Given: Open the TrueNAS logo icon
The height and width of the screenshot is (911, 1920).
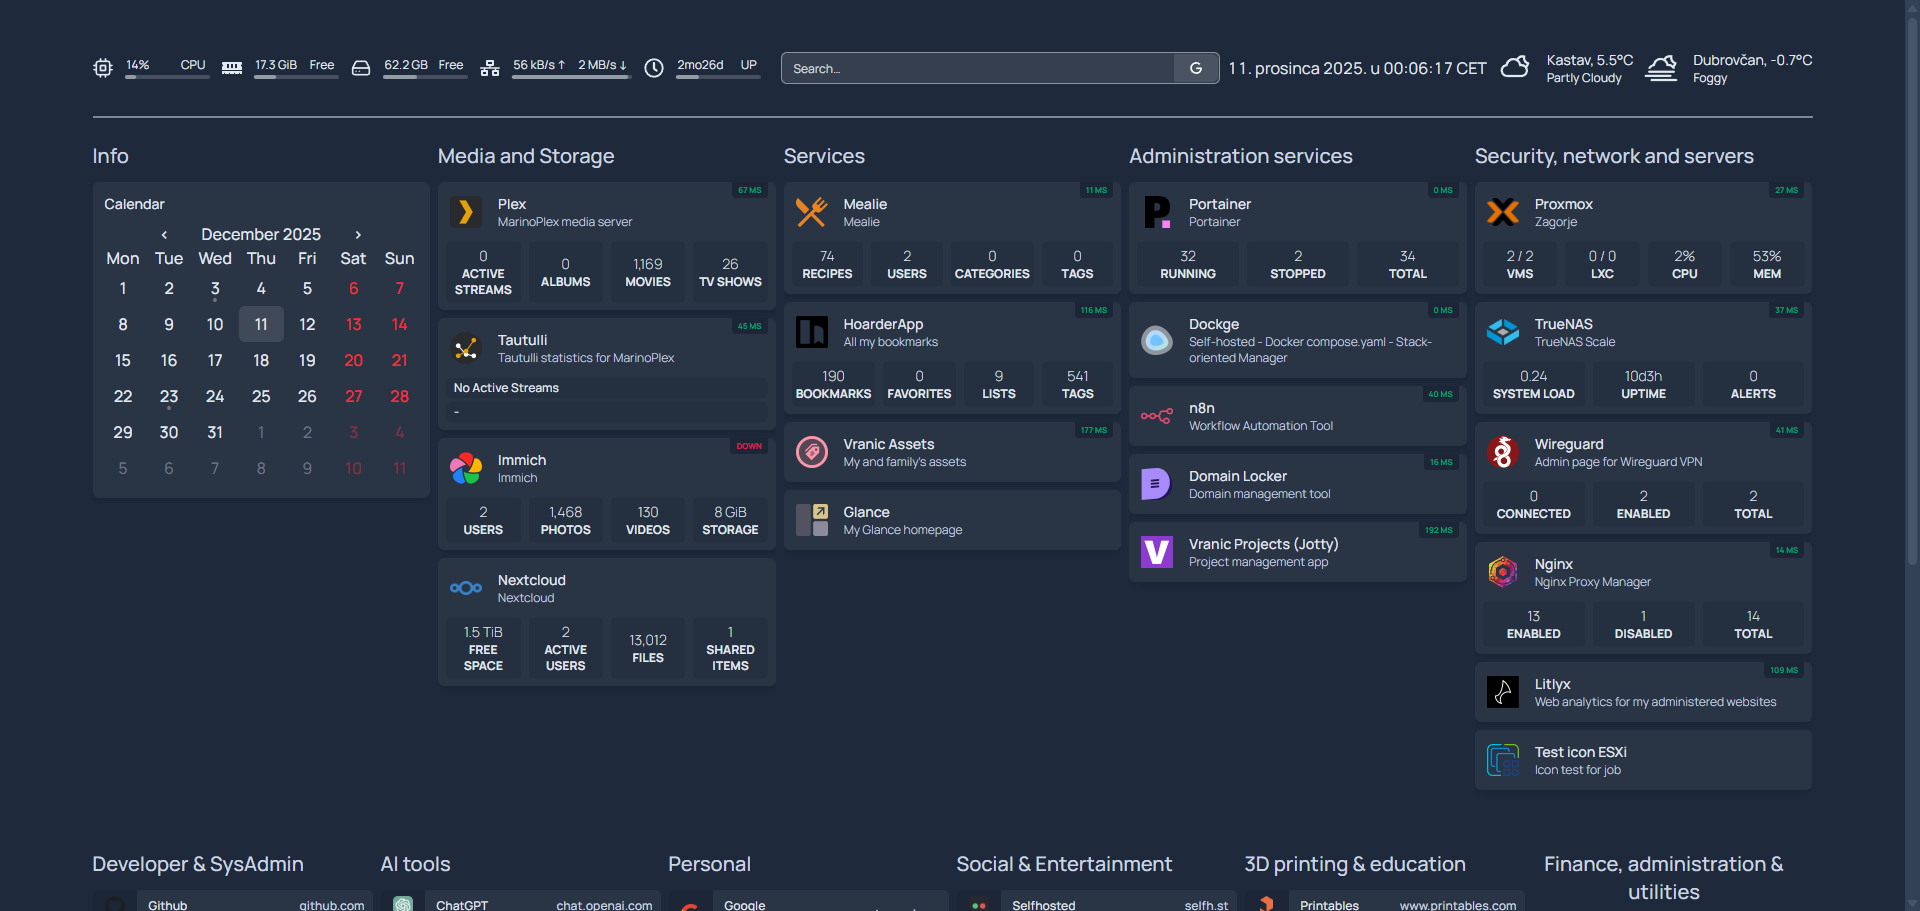Looking at the screenshot, I should point(1502,332).
